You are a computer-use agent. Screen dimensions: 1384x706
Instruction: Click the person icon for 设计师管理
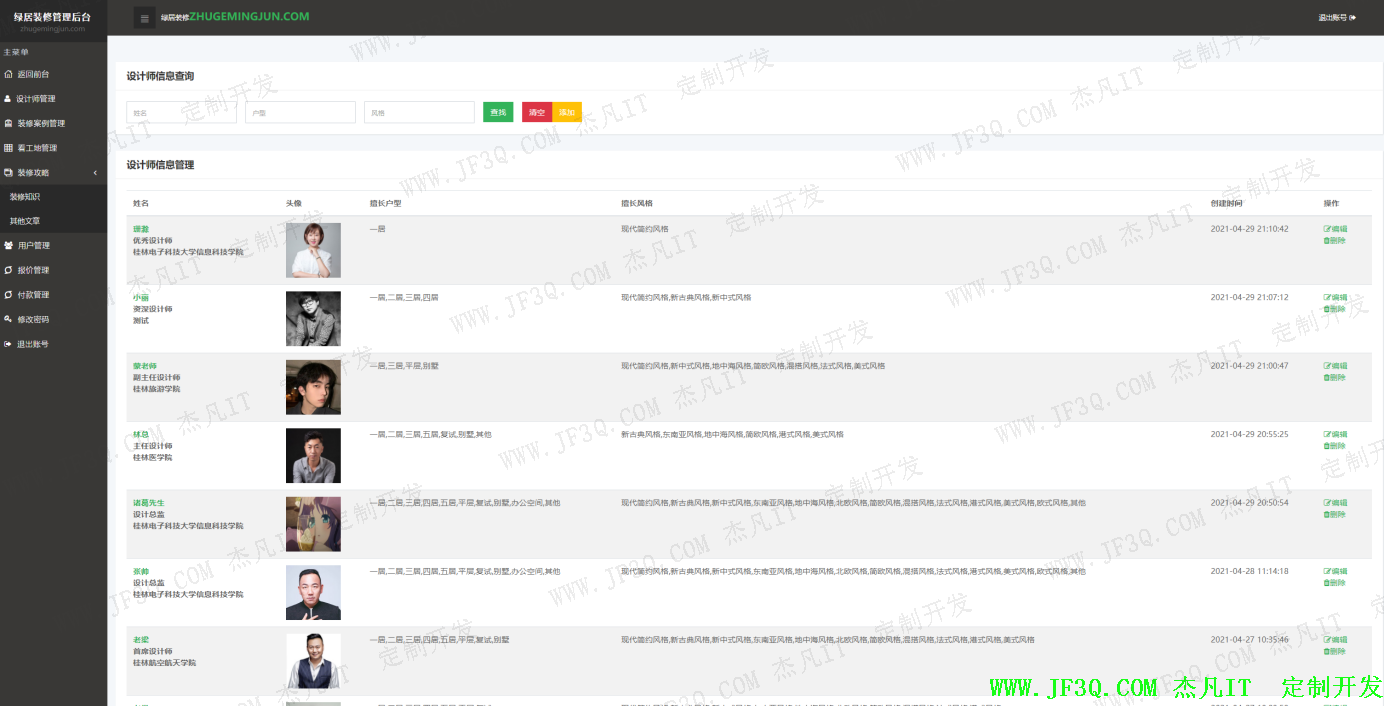pos(9,99)
